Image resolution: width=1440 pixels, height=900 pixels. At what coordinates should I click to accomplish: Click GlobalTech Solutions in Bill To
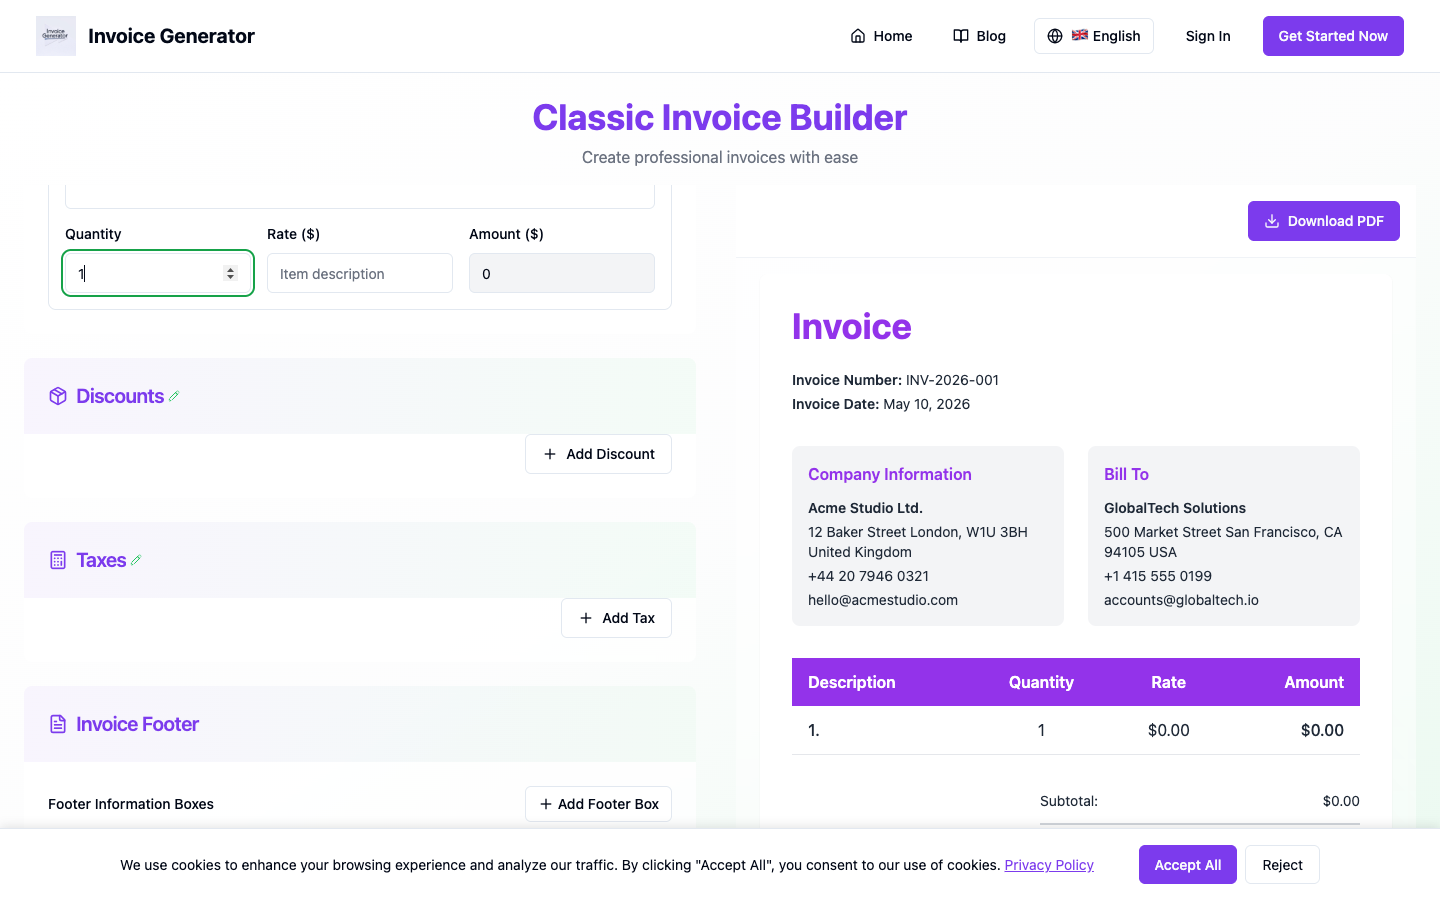coord(1175,508)
